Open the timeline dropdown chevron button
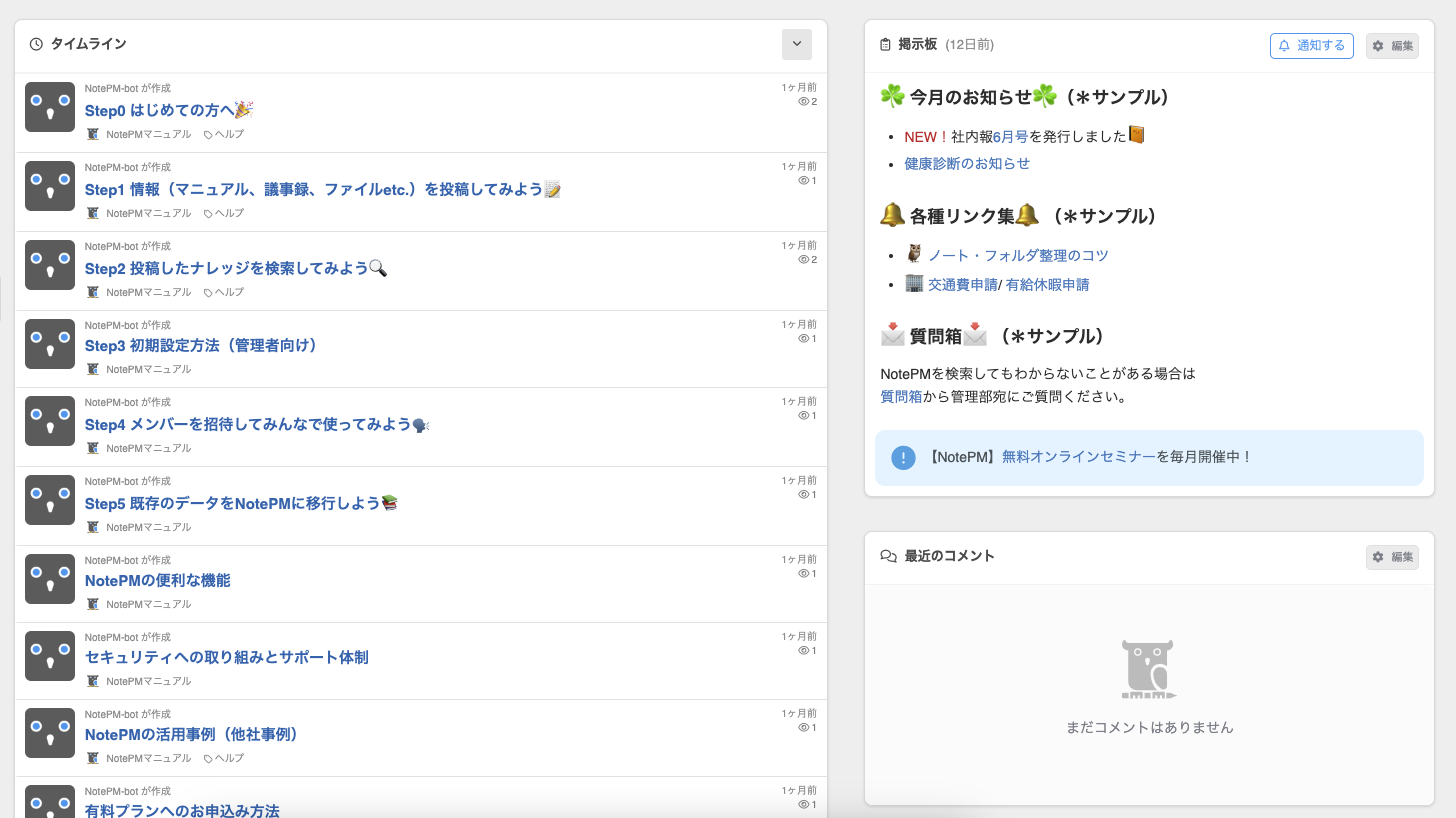This screenshot has width=1456, height=818. tap(797, 44)
